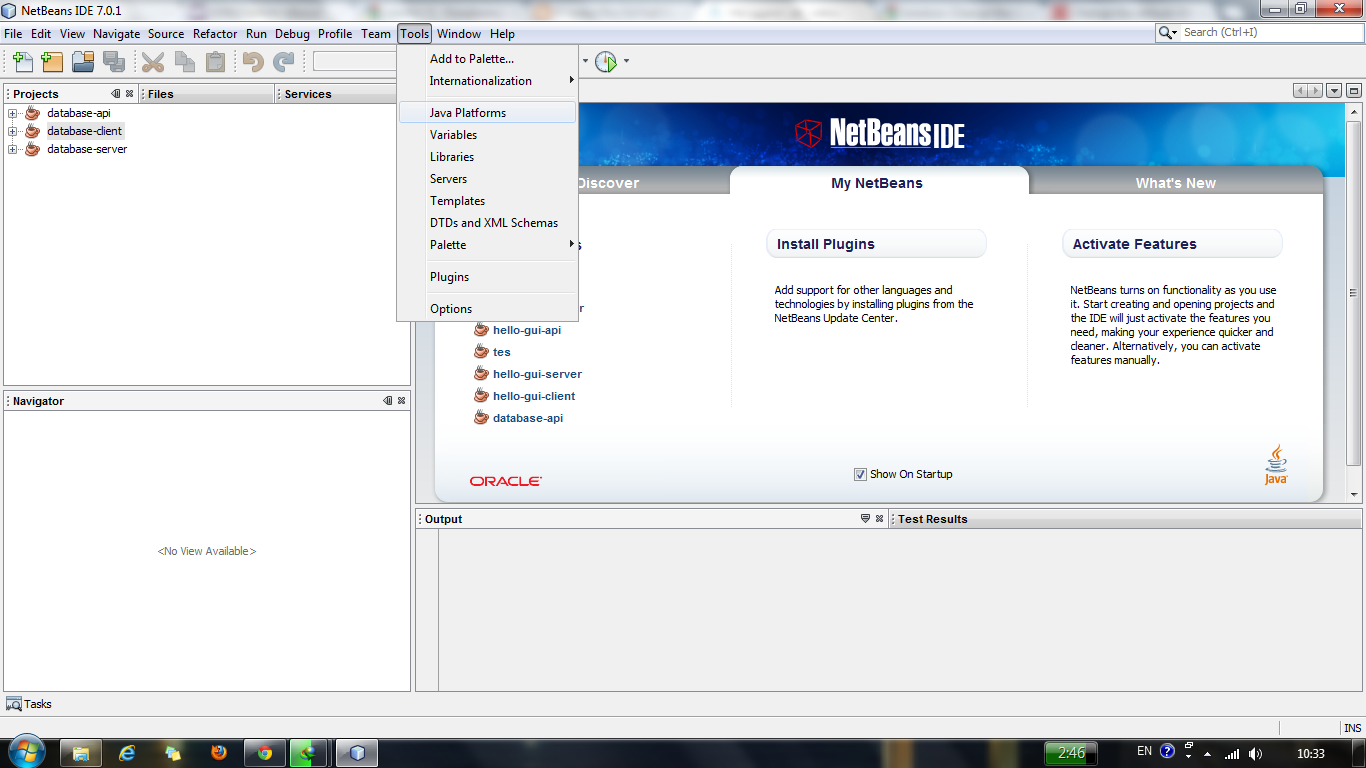1366x768 pixels.
Task: Open the hello-gui-client recent project link
Action: (533, 396)
